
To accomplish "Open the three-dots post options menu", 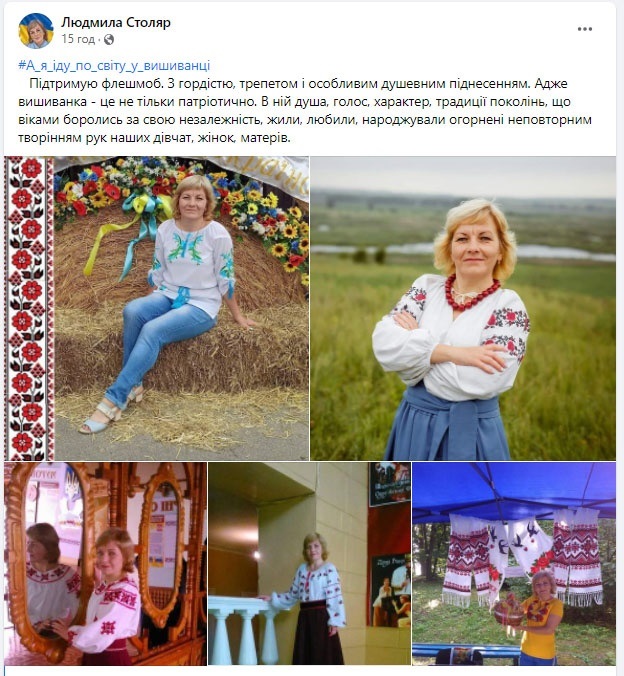I will coord(584,29).
